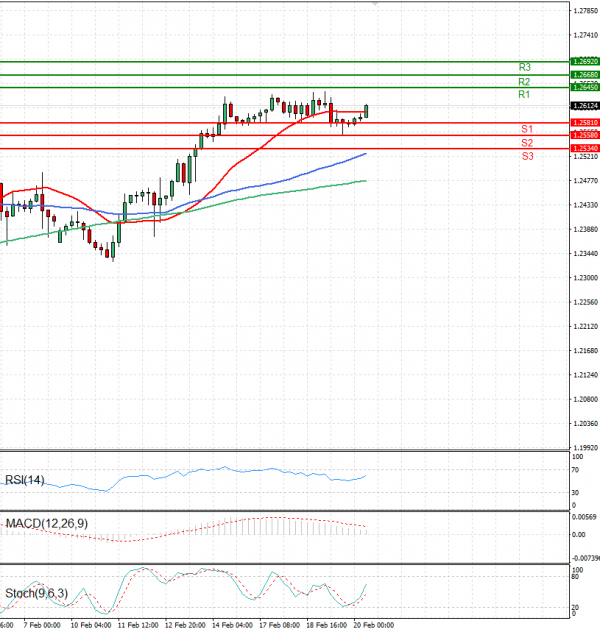Select the R1 resistance label
The width and height of the screenshot is (600, 632).
(524, 94)
